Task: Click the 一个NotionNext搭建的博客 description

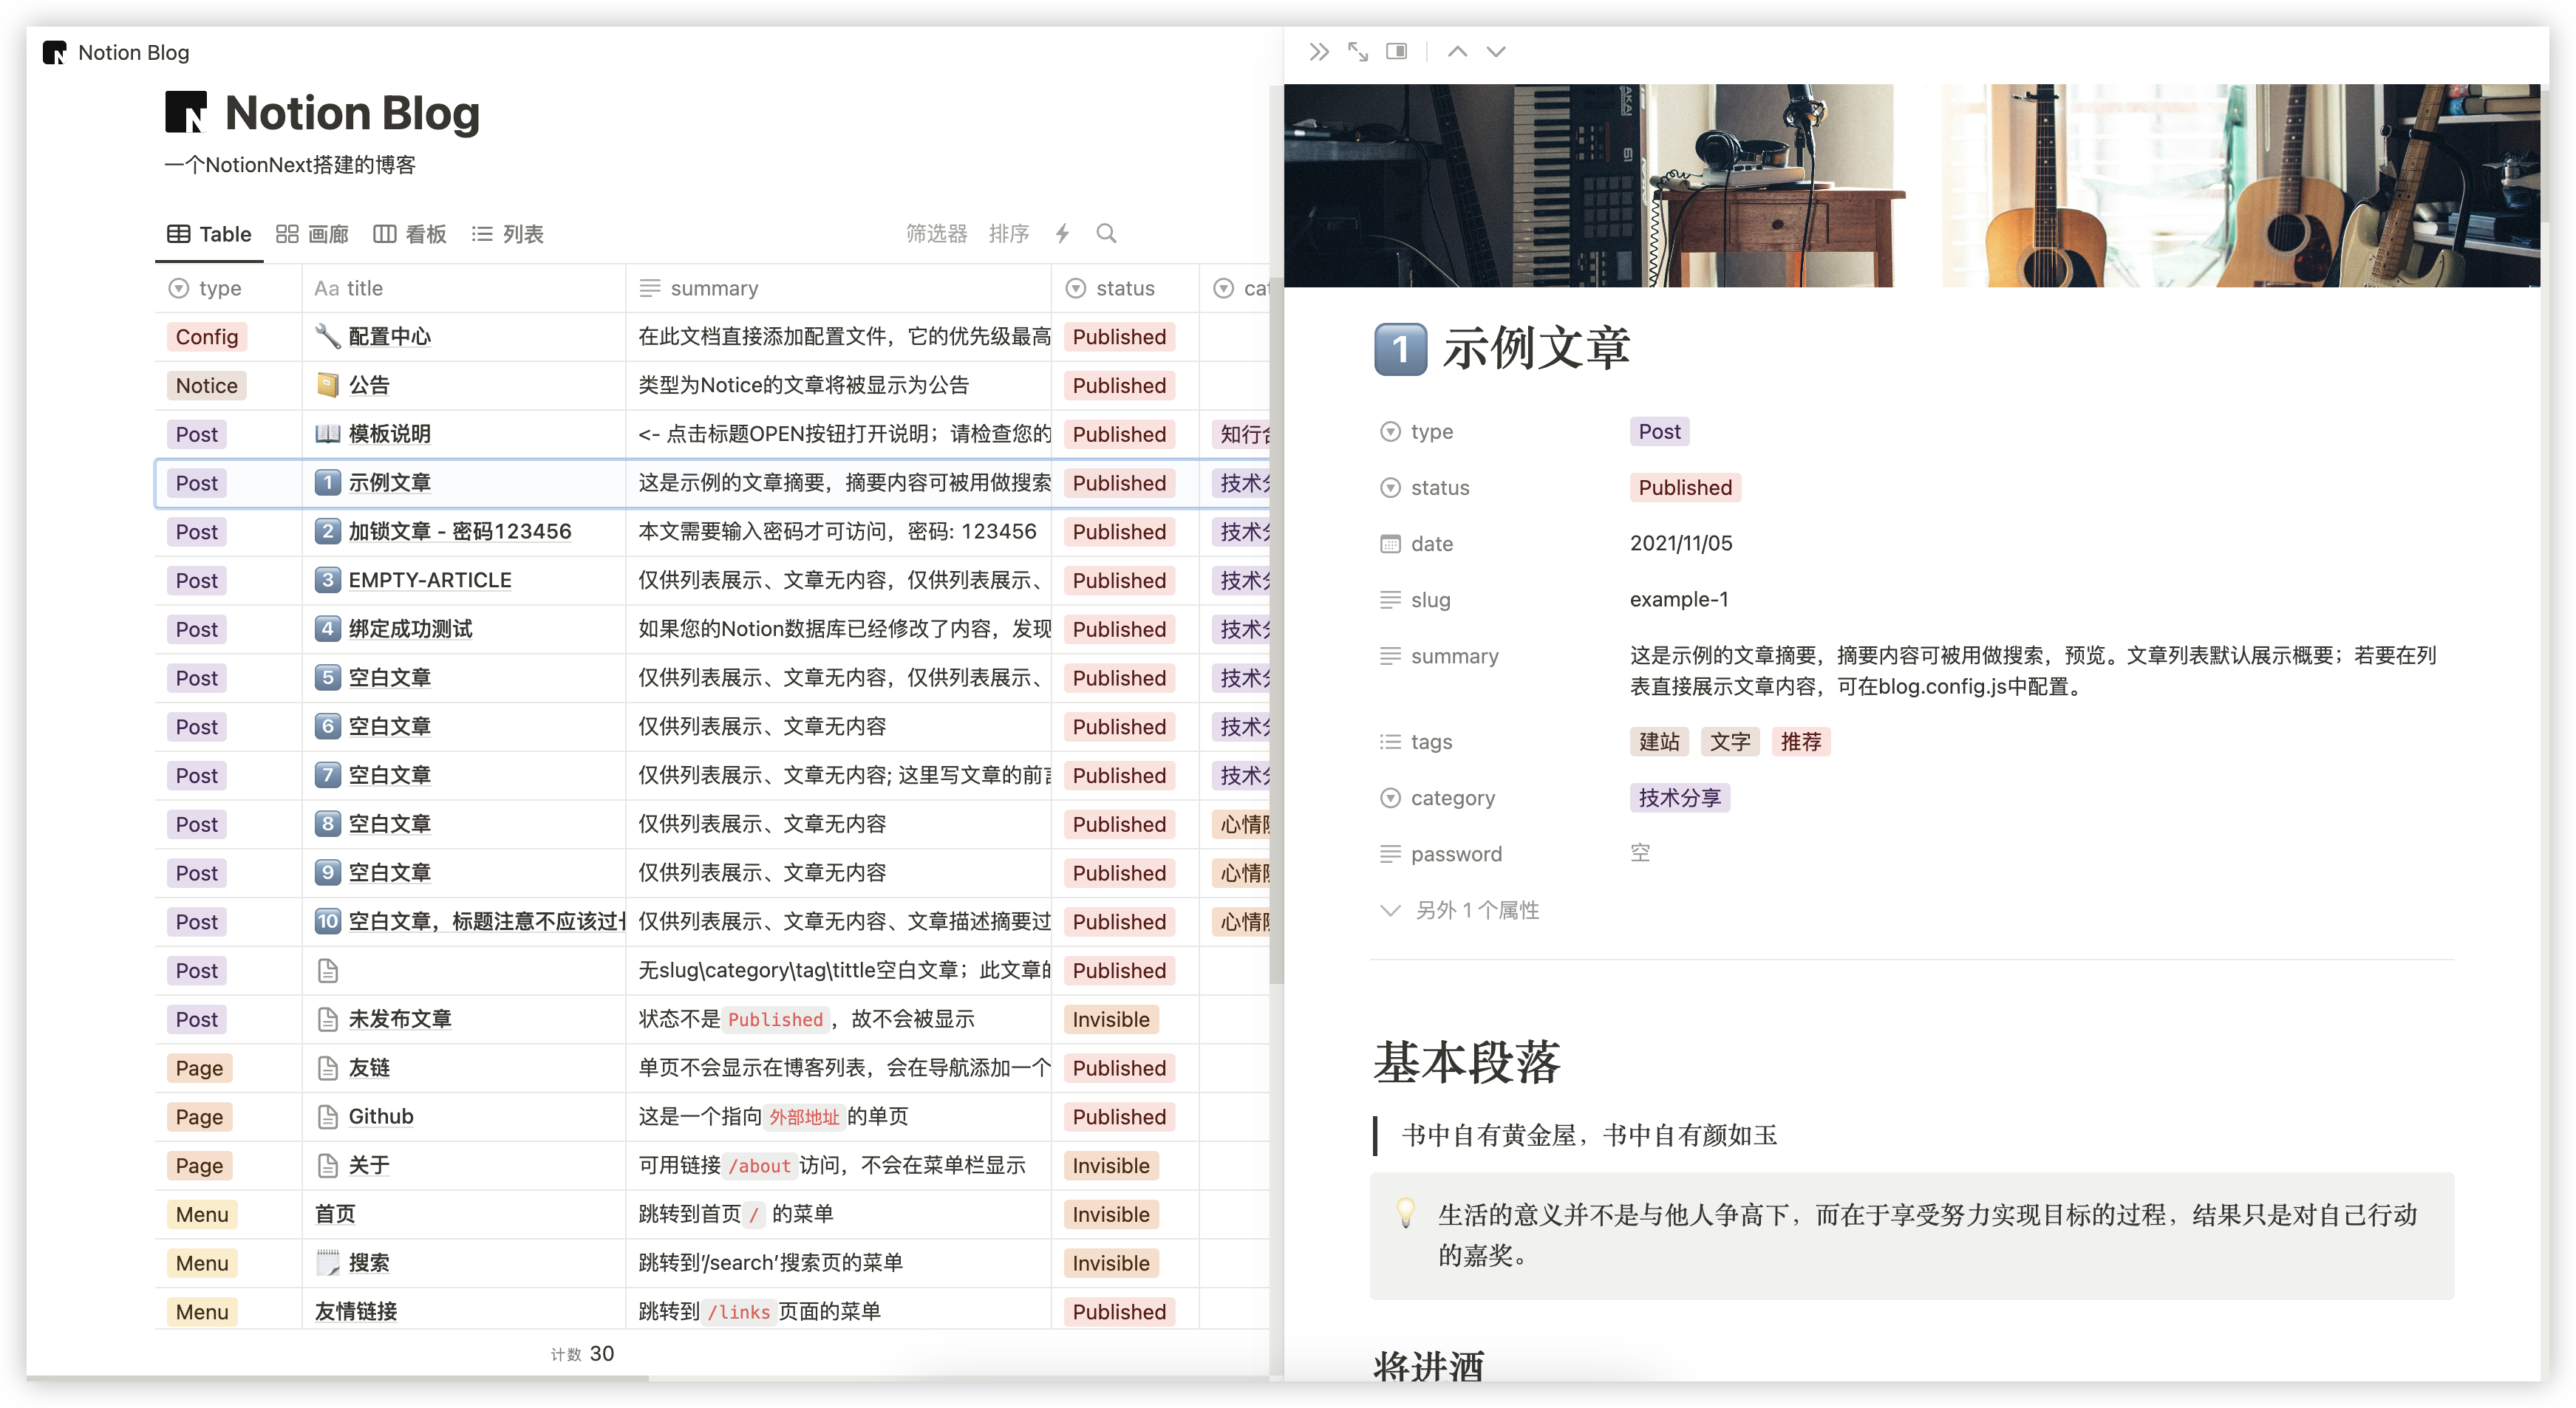Action: tap(290, 165)
